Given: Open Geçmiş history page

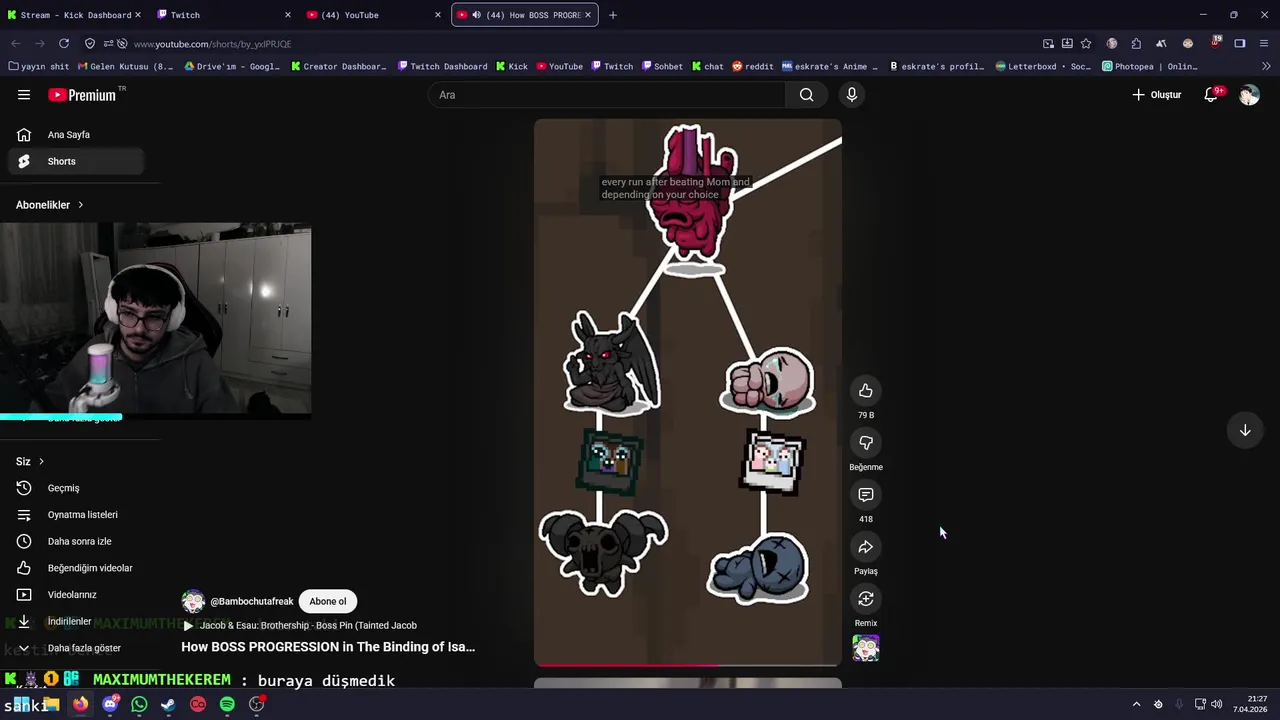Looking at the screenshot, I should tap(76, 488).
